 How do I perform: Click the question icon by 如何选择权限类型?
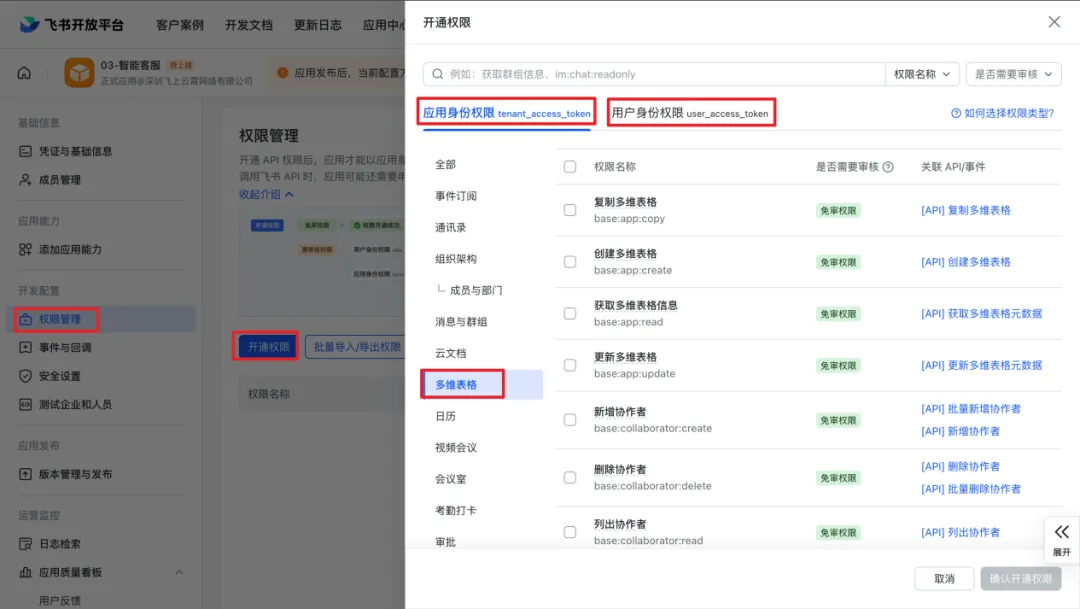pos(956,113)
